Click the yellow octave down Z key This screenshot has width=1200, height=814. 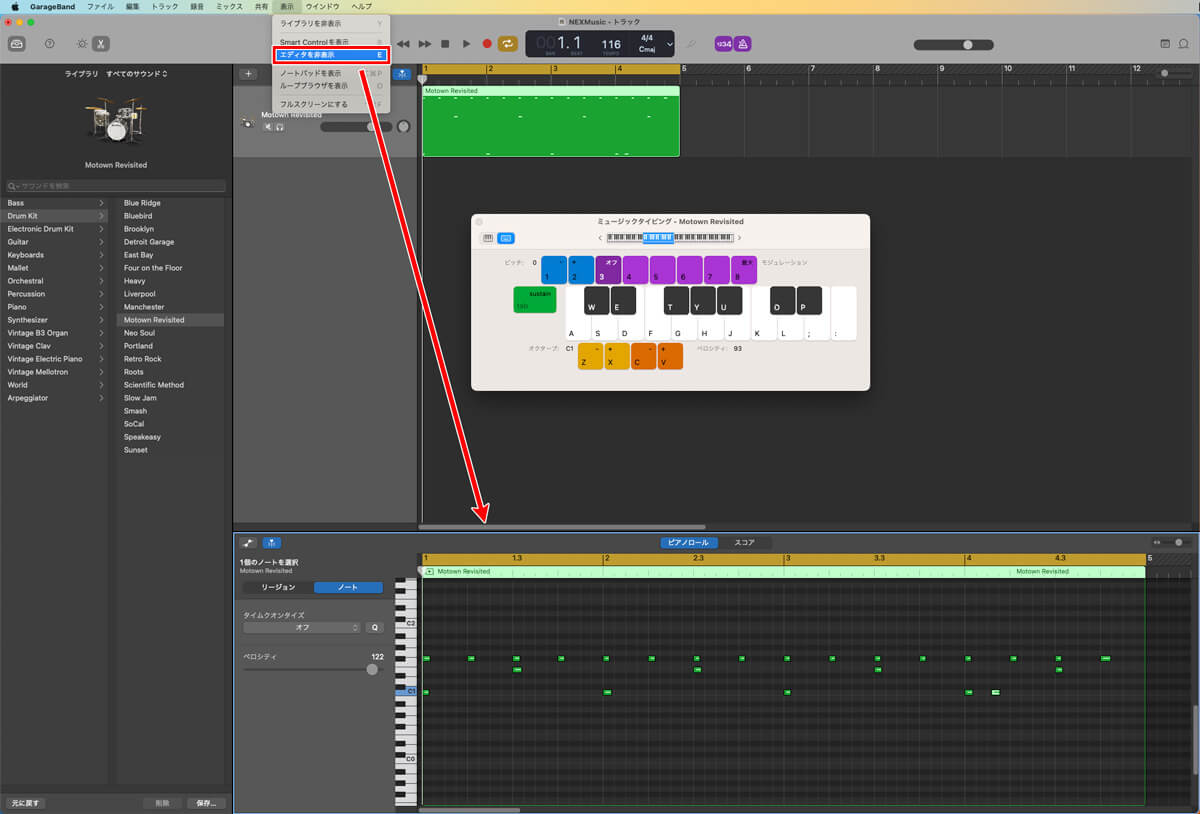(590, 356)
